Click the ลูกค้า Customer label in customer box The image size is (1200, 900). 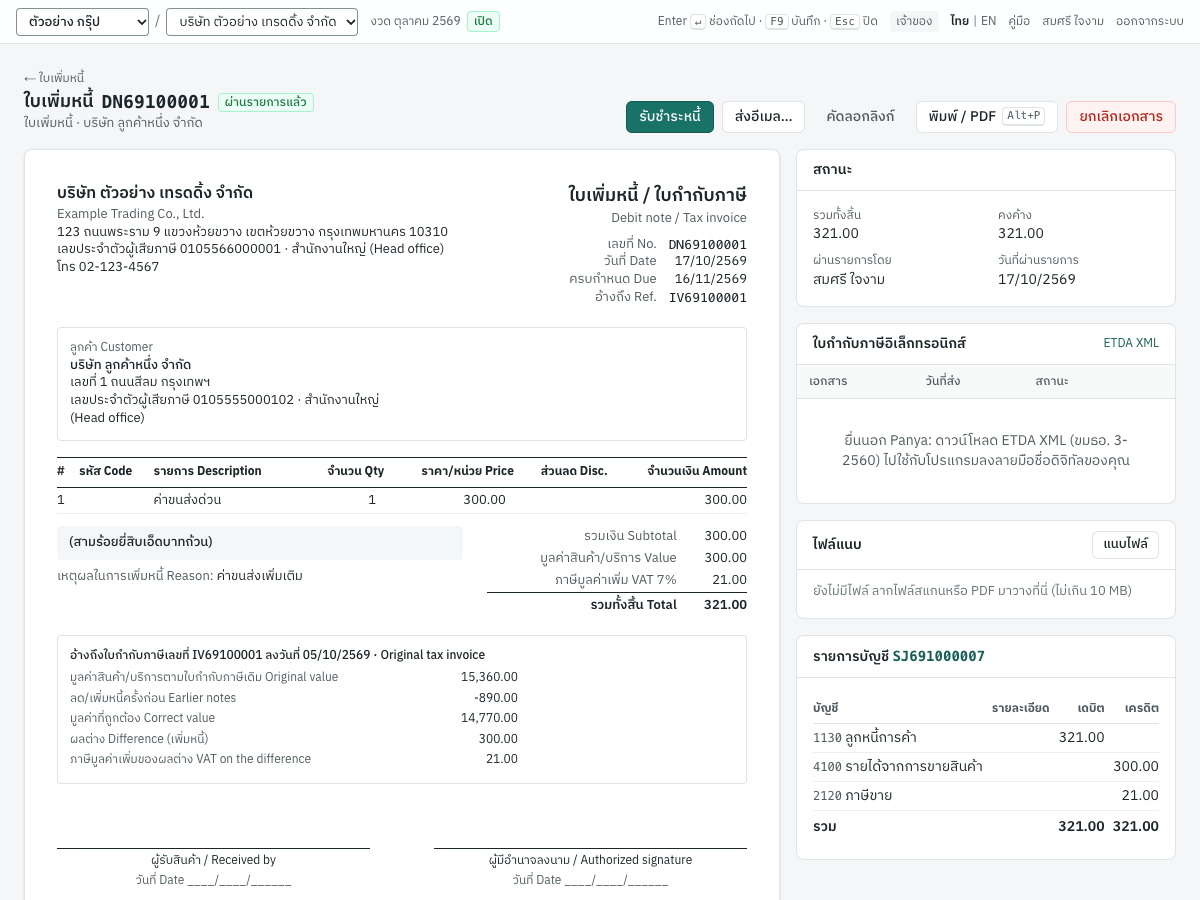111,347
